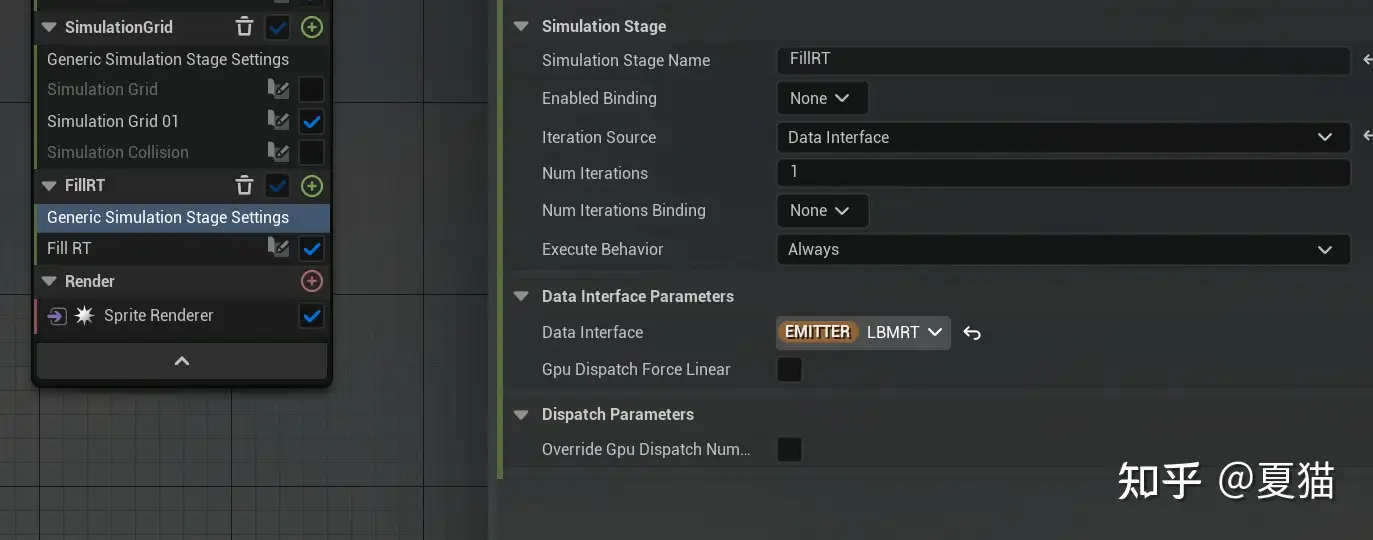Click the edit icon next to Fill RT
The width and height of the screenshot is (1373, 540).
coord(278,248)
